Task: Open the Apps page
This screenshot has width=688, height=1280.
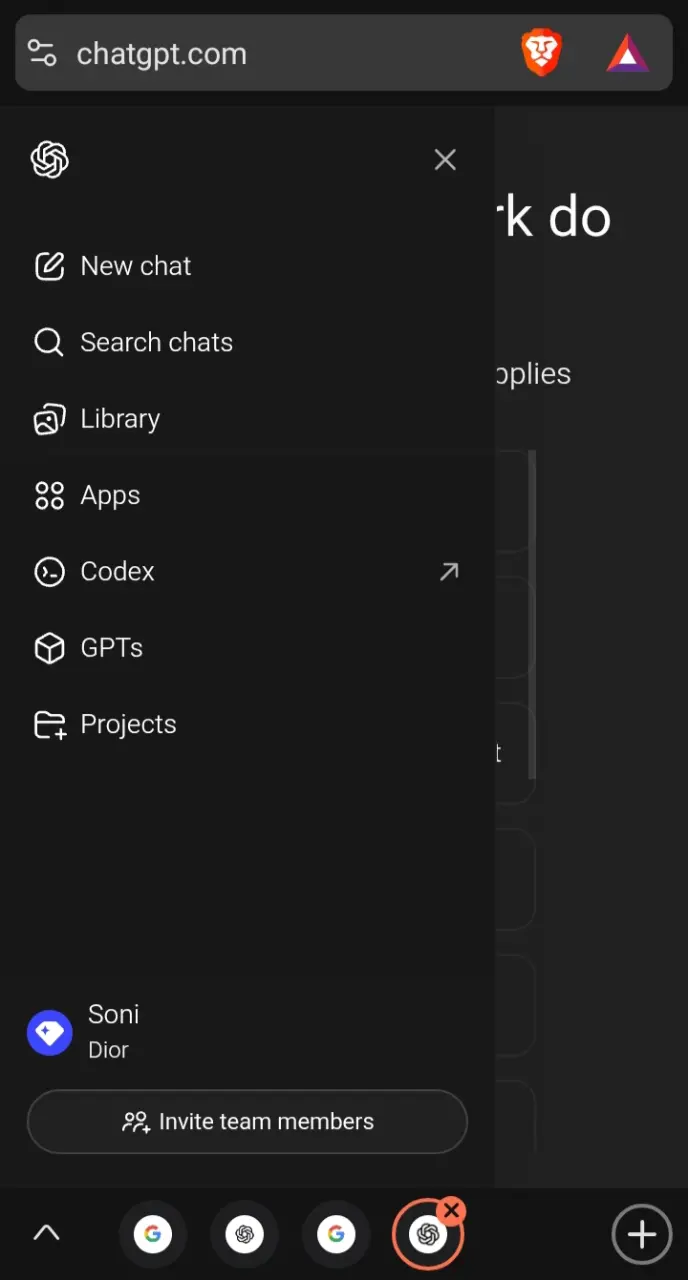Action: pos(247,495)
